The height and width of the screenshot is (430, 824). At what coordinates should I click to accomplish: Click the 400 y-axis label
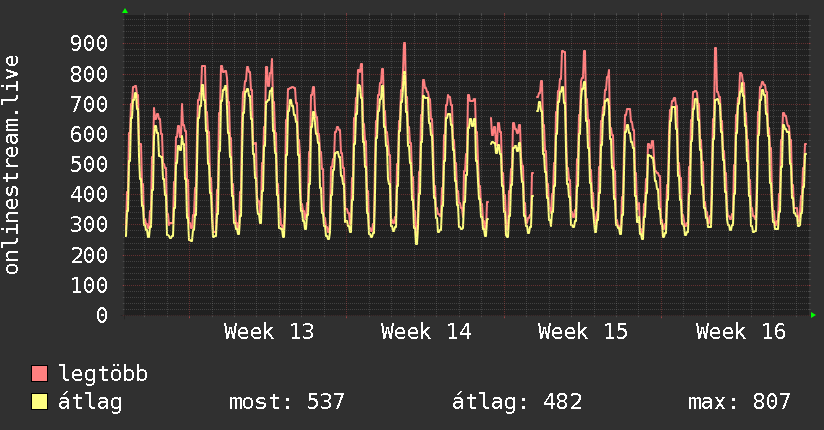click(89, 194)
